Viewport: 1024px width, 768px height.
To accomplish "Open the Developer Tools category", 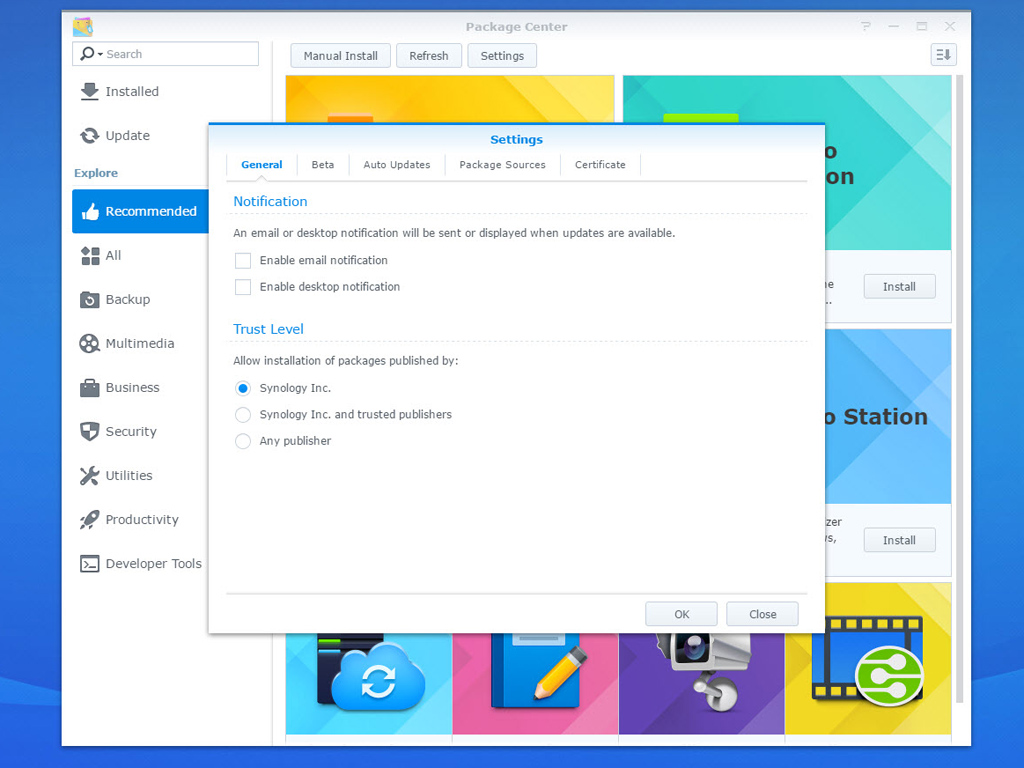I will pyautogui.click(x=140, y=564).
